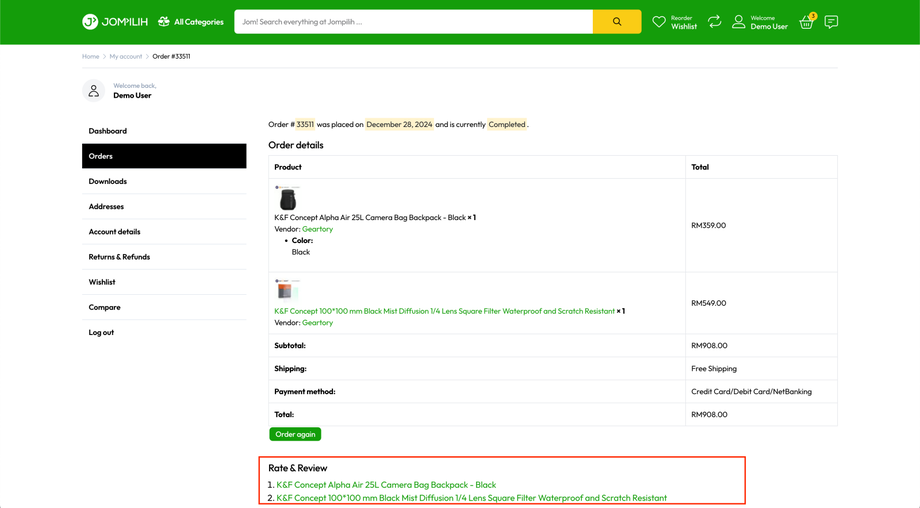Open the Demo User account icon
The image size is (920, 508).
(x=738, y=21)
